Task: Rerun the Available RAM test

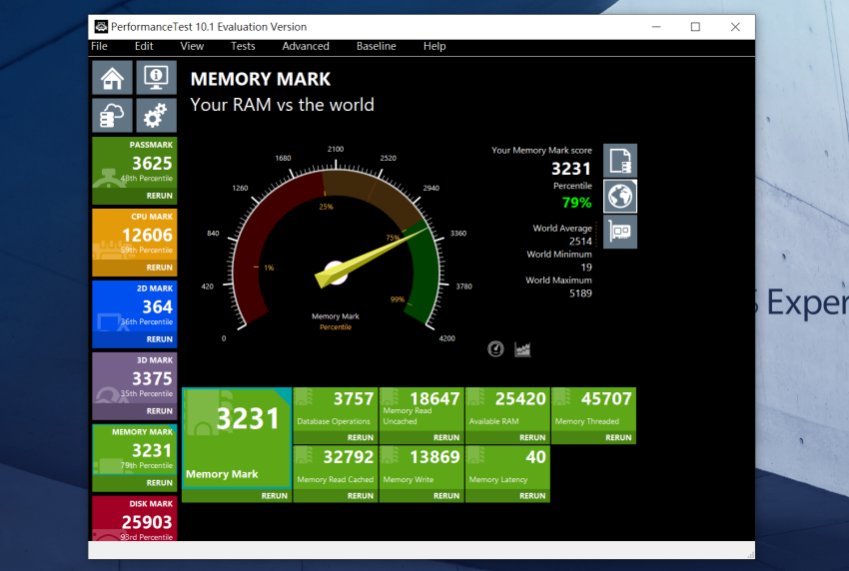Action: (532, 437)
